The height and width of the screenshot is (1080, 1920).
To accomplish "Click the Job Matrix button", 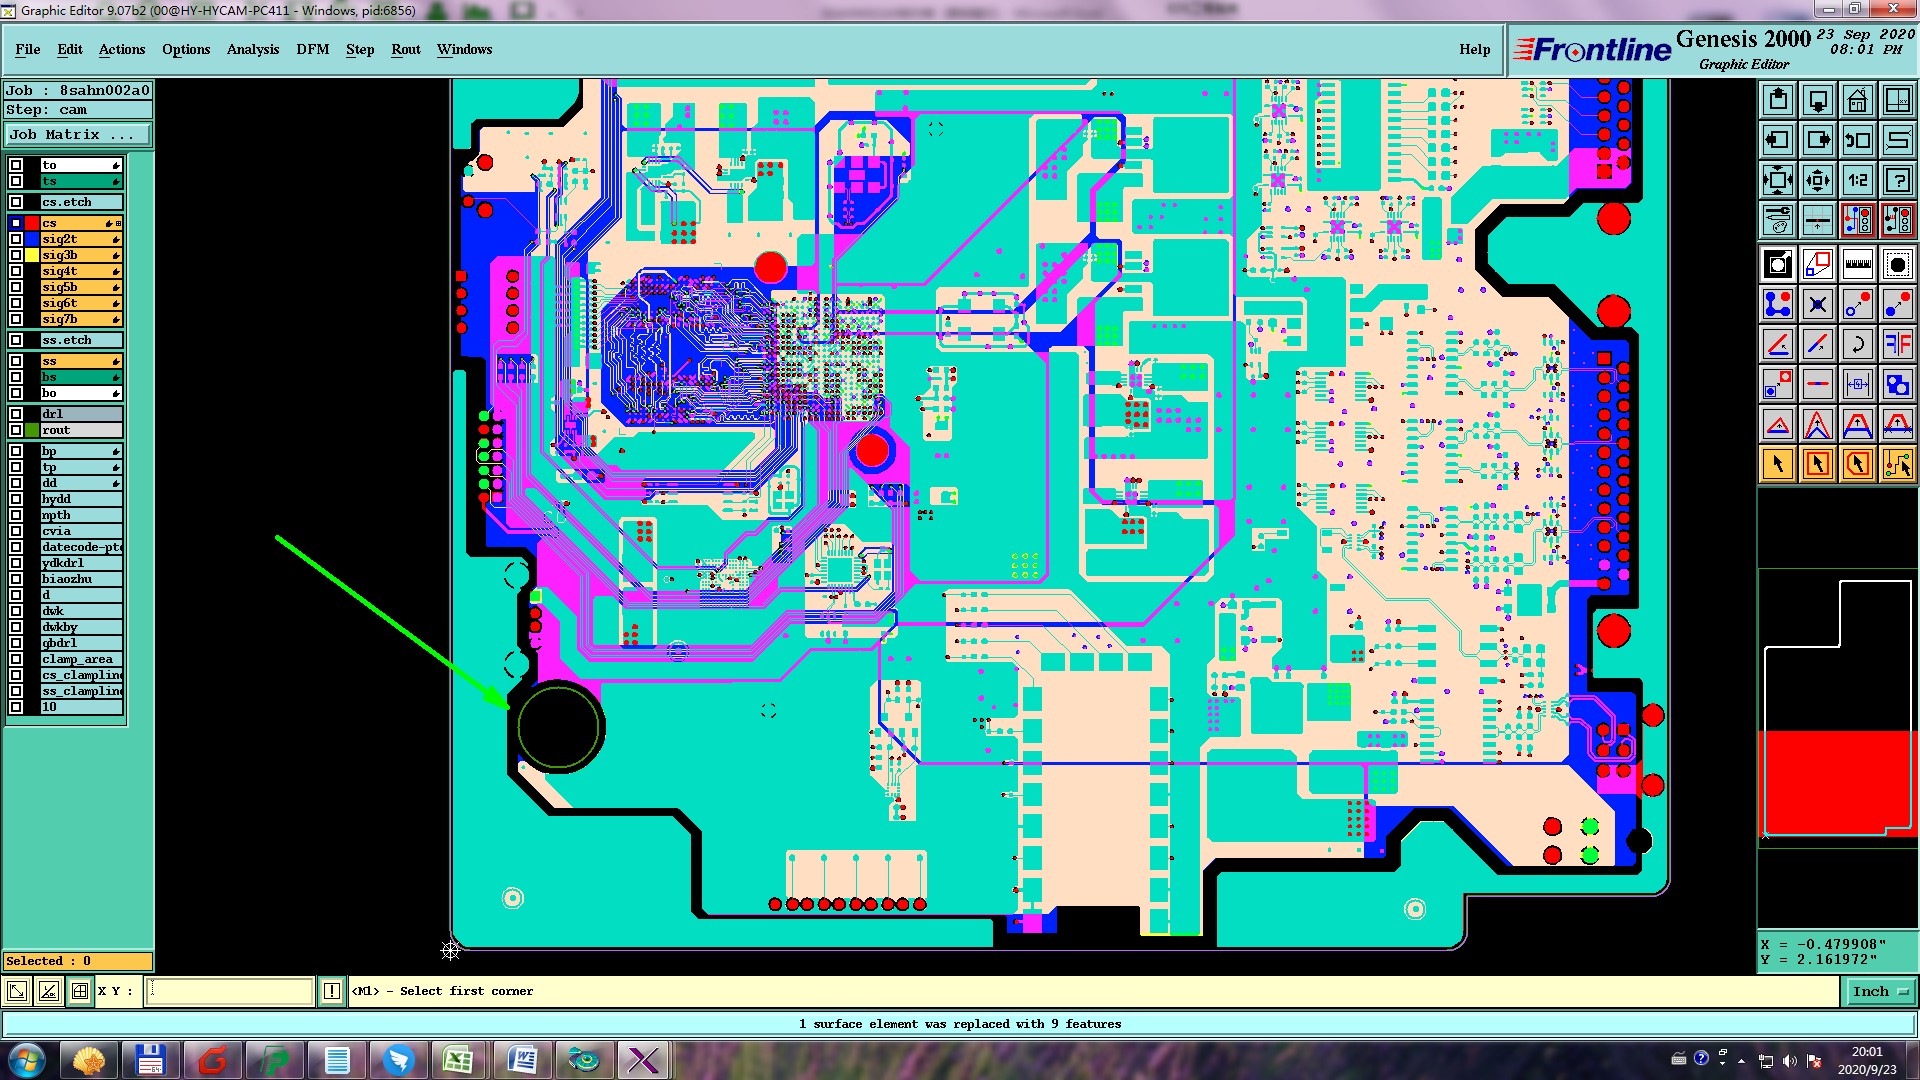I will point(78,134).
